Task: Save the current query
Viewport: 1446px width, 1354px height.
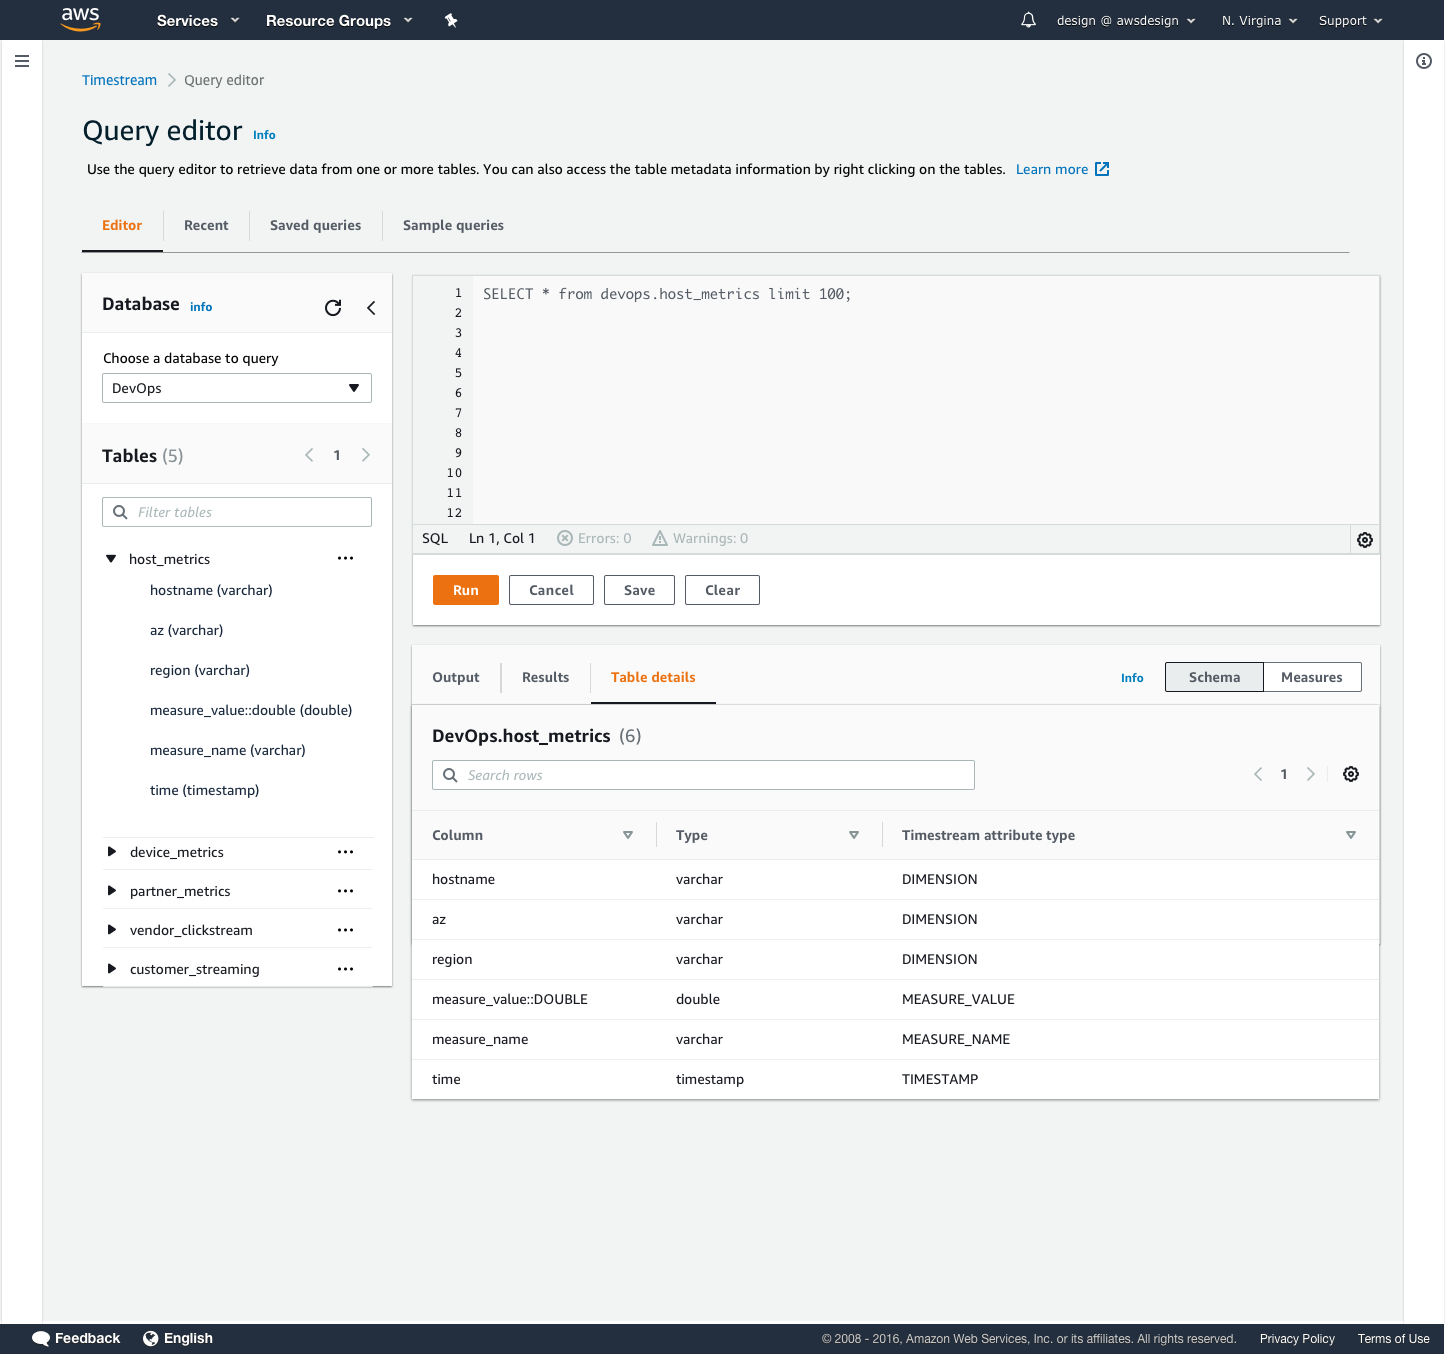Action: [640, 590]
